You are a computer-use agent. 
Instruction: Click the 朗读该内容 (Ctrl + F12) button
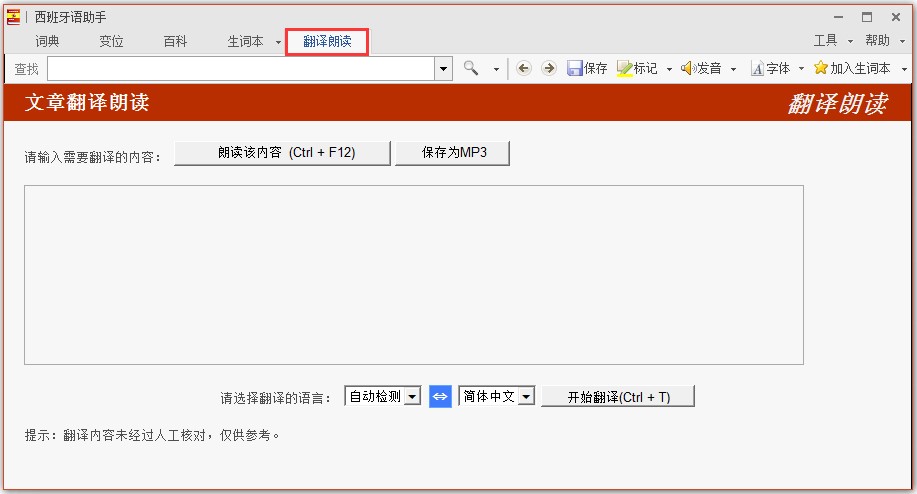click(x=282, y=153)
